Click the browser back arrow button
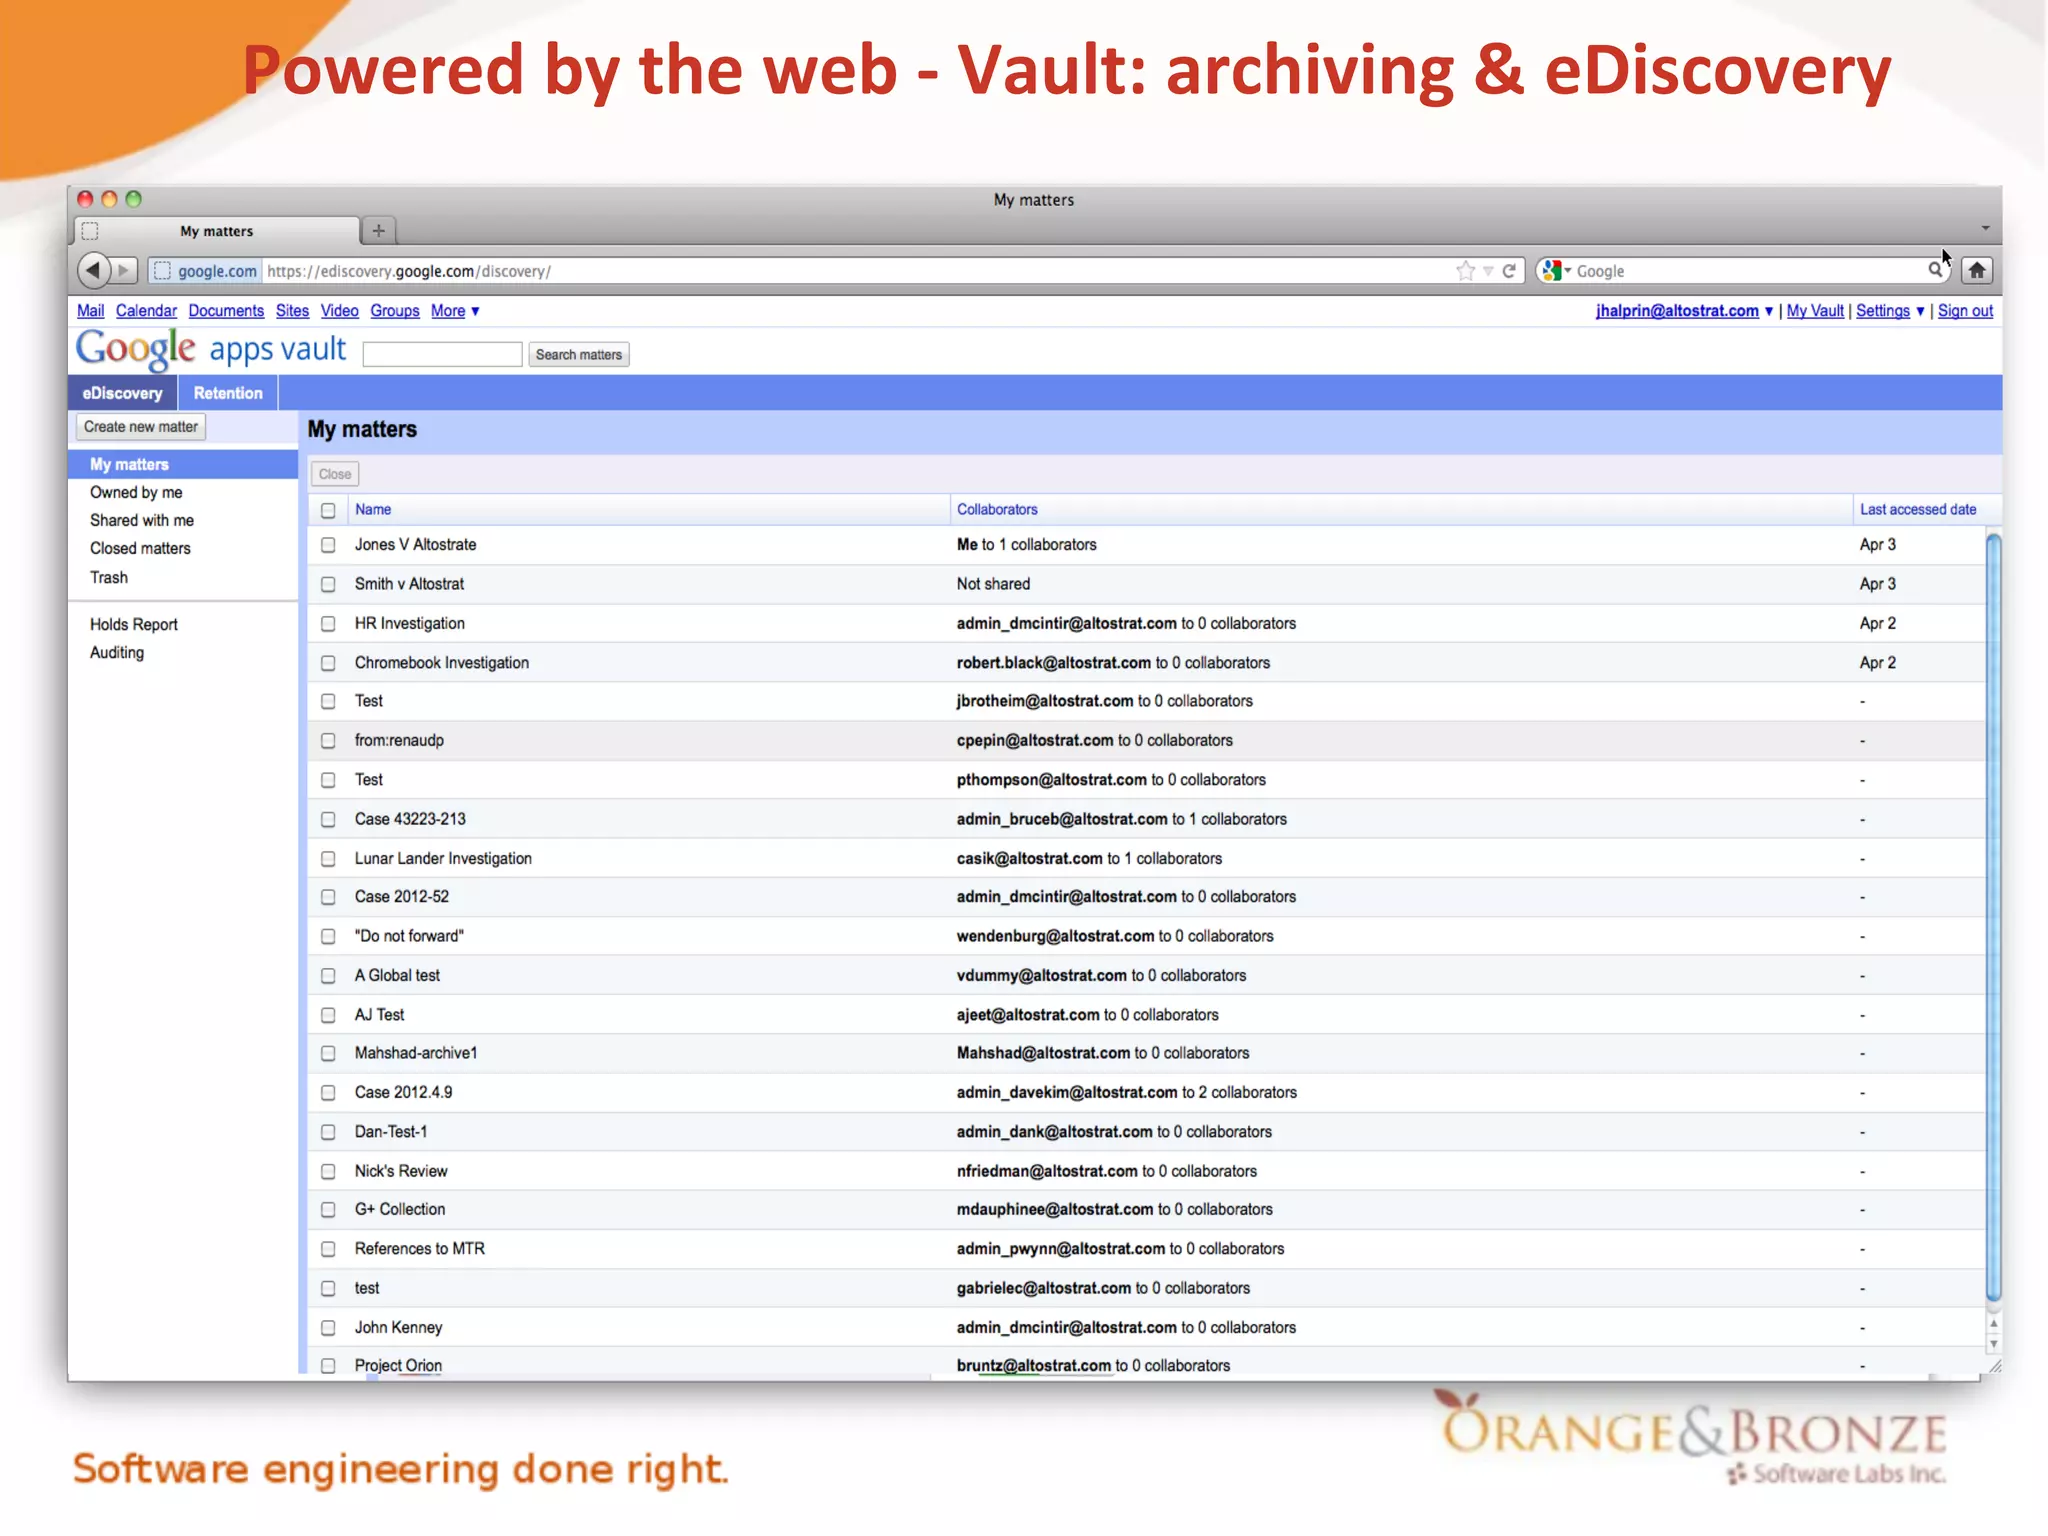Screen dimensions: 2048x1536 (93, 270)
